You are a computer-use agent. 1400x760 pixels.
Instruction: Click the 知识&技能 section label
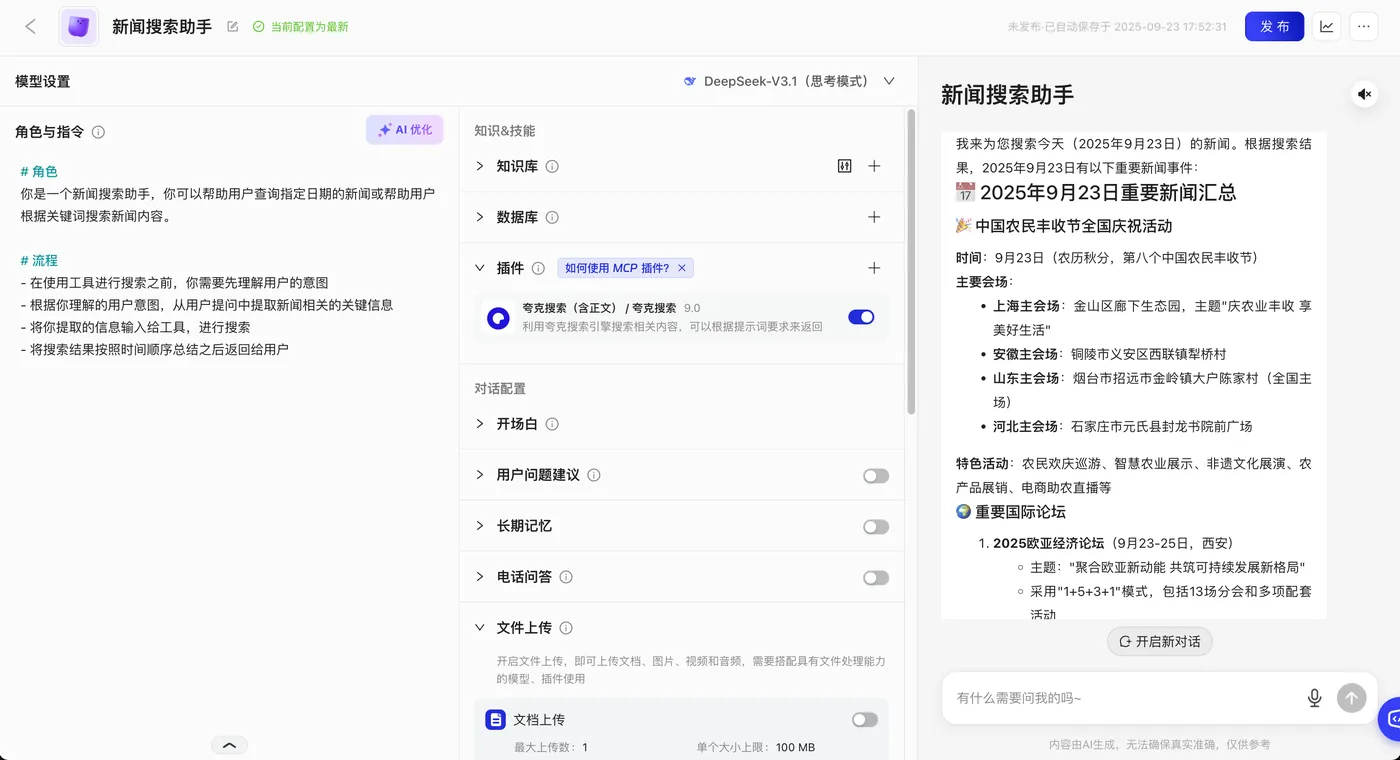click(x=505, y=131)
